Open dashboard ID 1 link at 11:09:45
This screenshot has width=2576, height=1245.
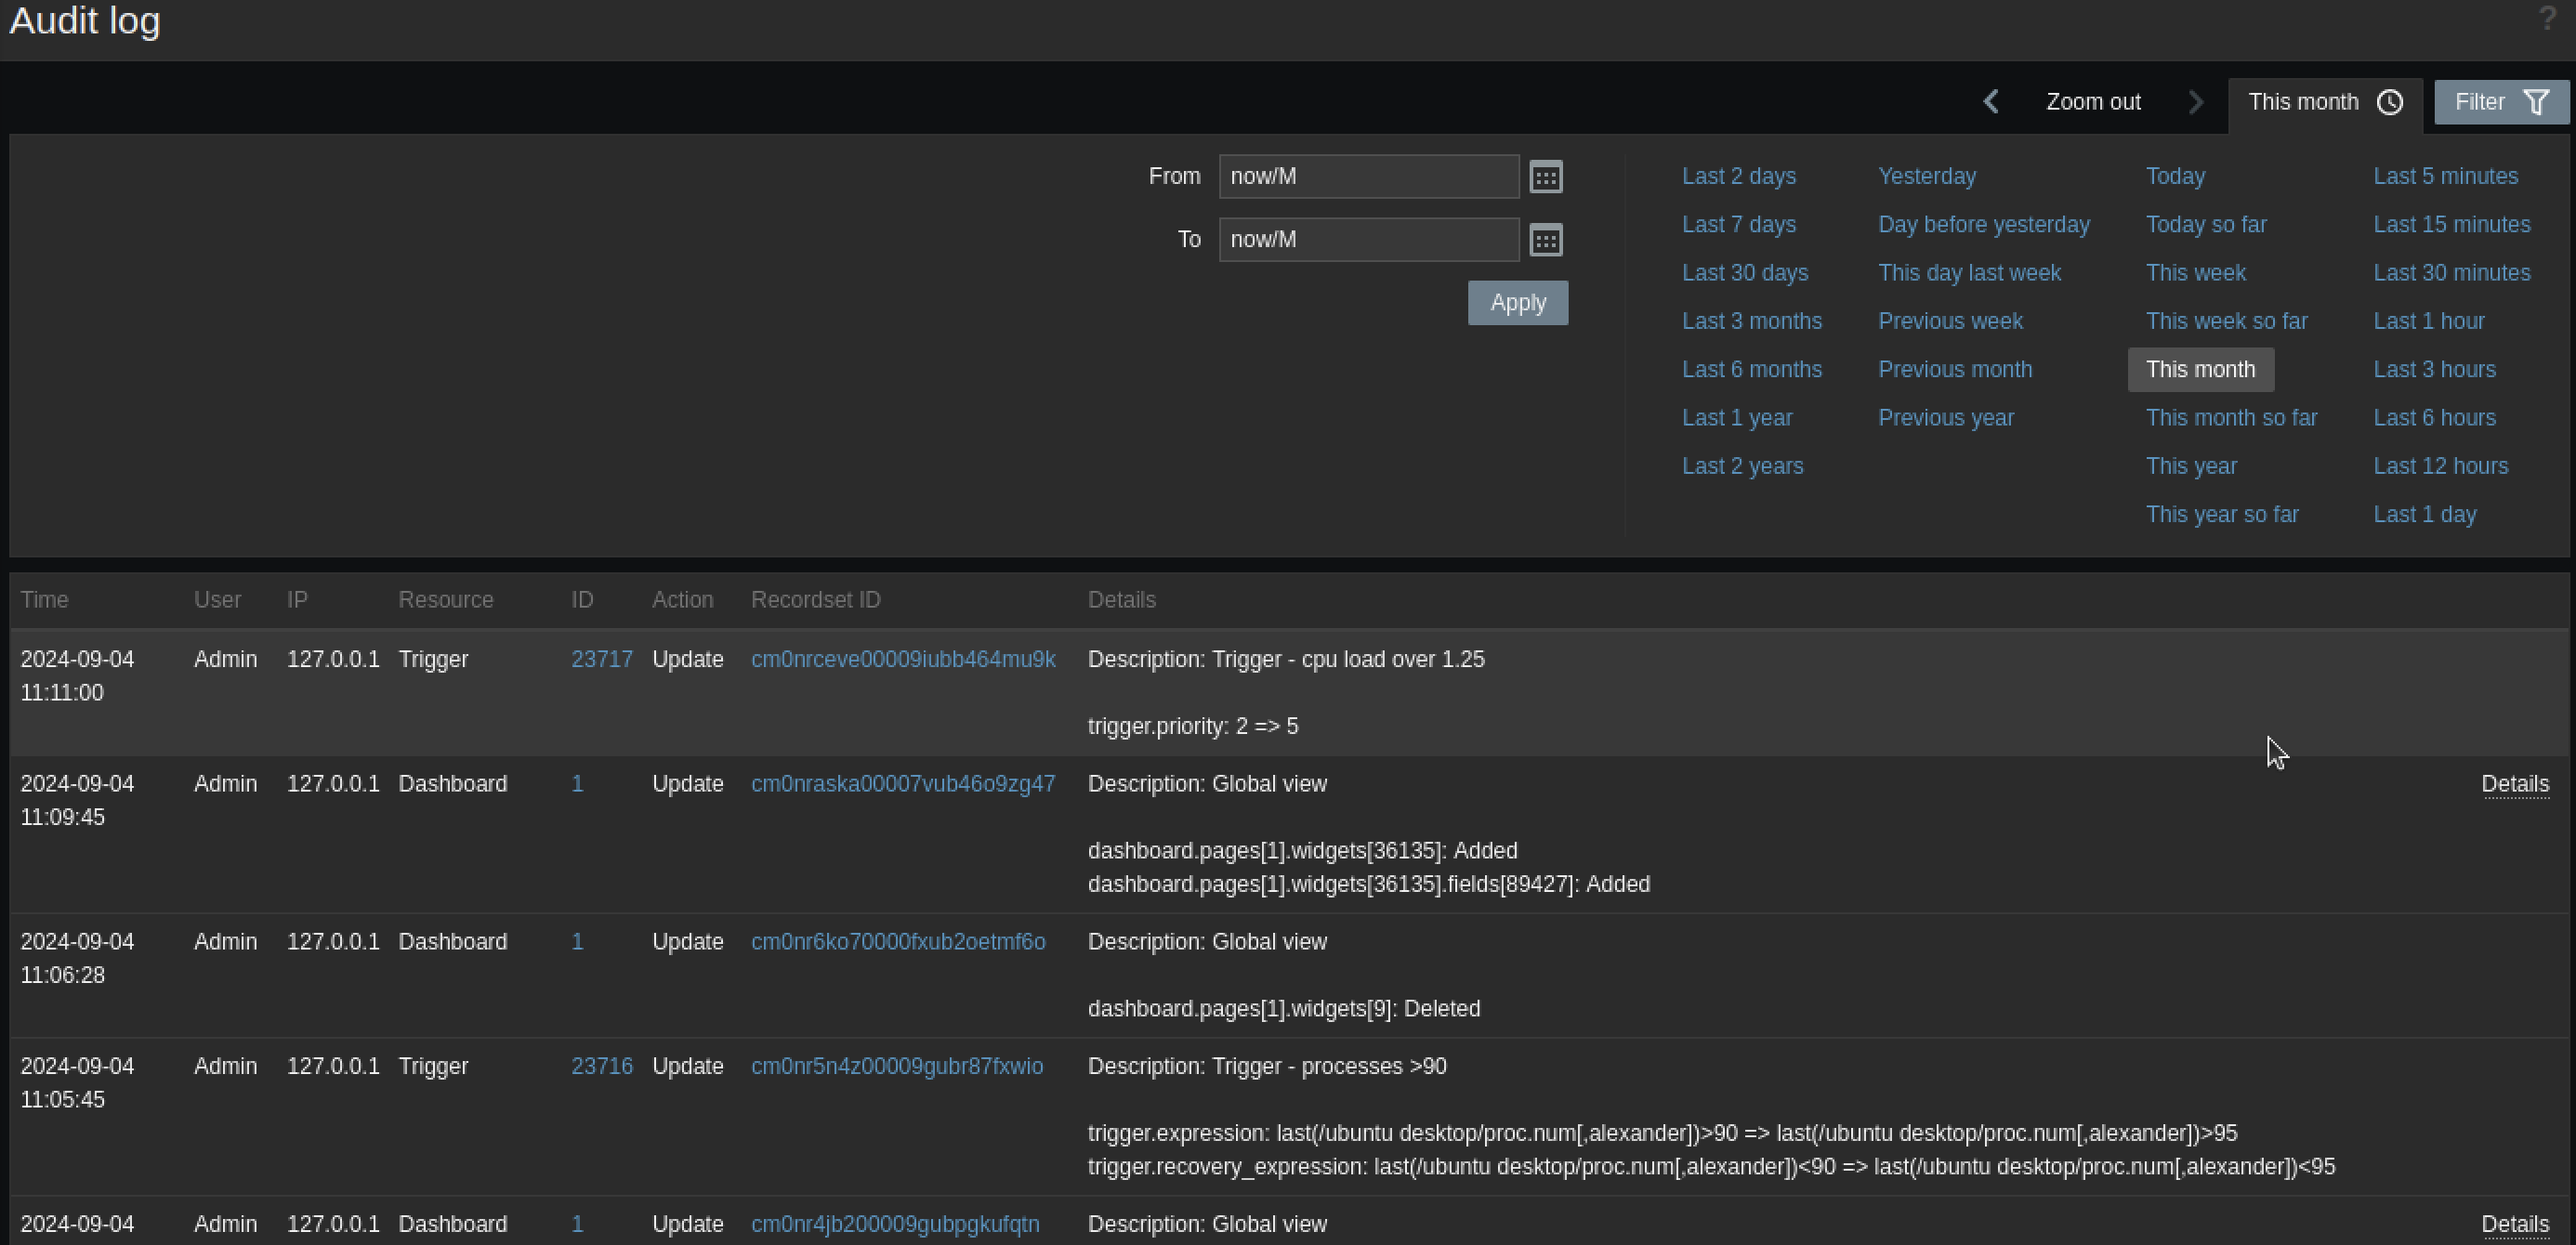coord(577,784)
